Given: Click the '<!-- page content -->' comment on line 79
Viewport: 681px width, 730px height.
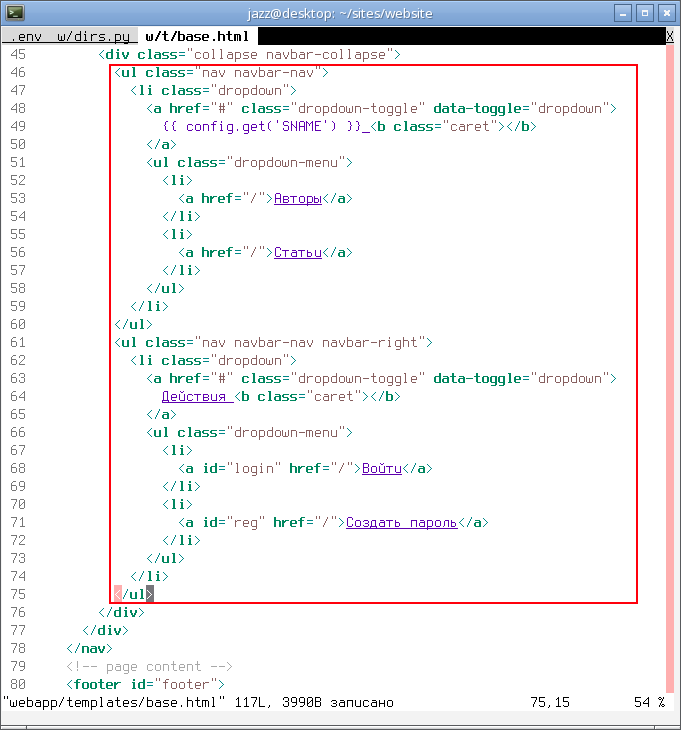Looking at the screenshot, I should pos(149,667).
